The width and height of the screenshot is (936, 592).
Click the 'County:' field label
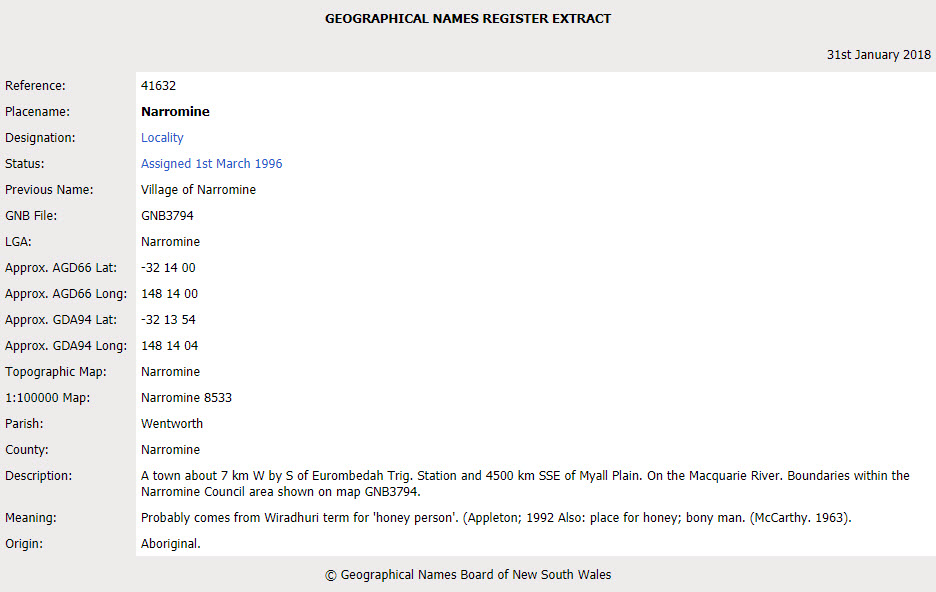[26, 450]
